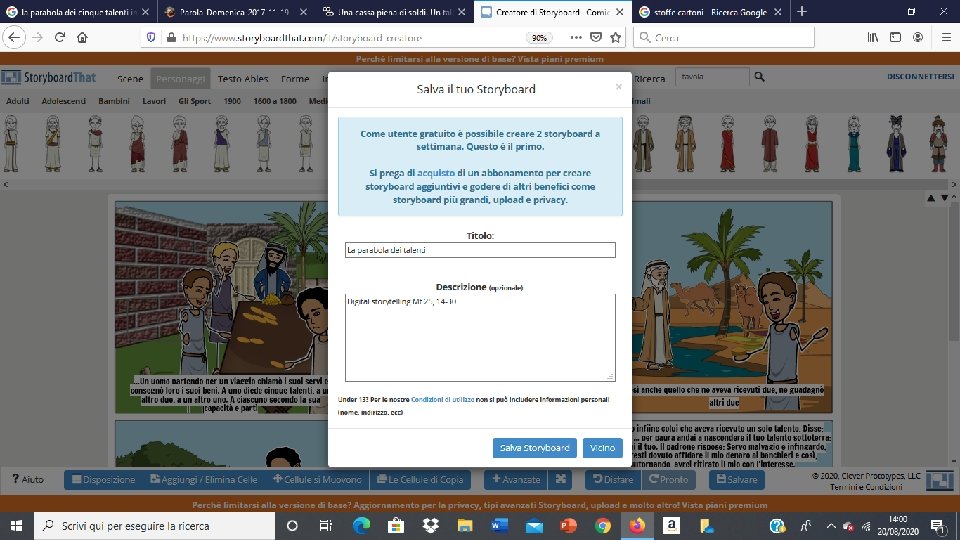
Task: Reload the page
Action: click(x=59, y=37)
